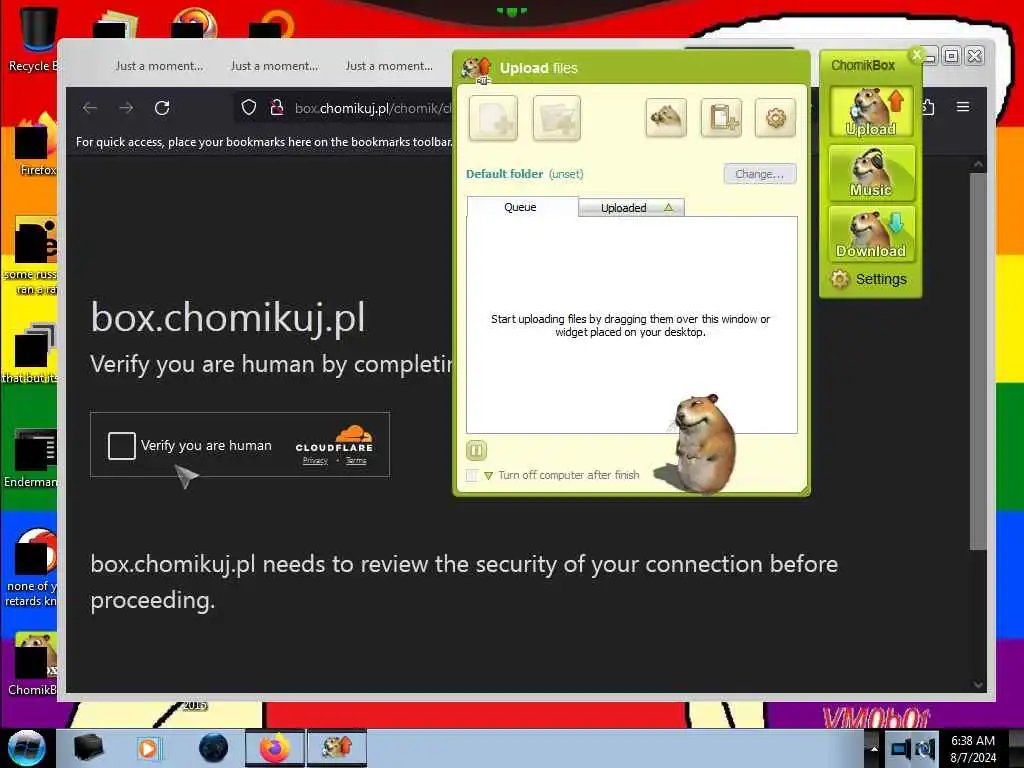Switch to the Queue tab

tap(521, 207)
